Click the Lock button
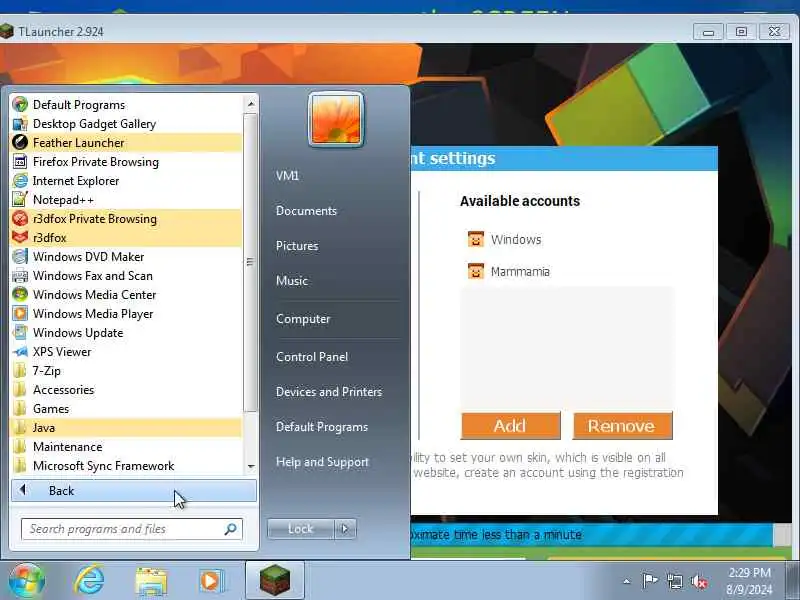 301,529
